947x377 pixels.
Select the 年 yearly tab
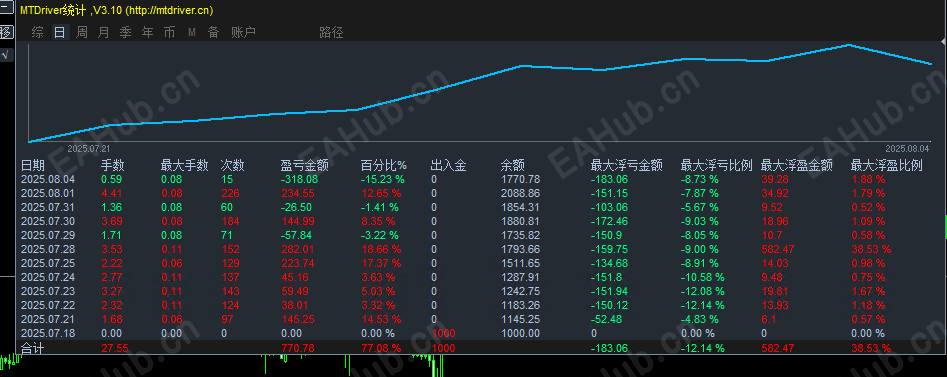click(147, 33)
